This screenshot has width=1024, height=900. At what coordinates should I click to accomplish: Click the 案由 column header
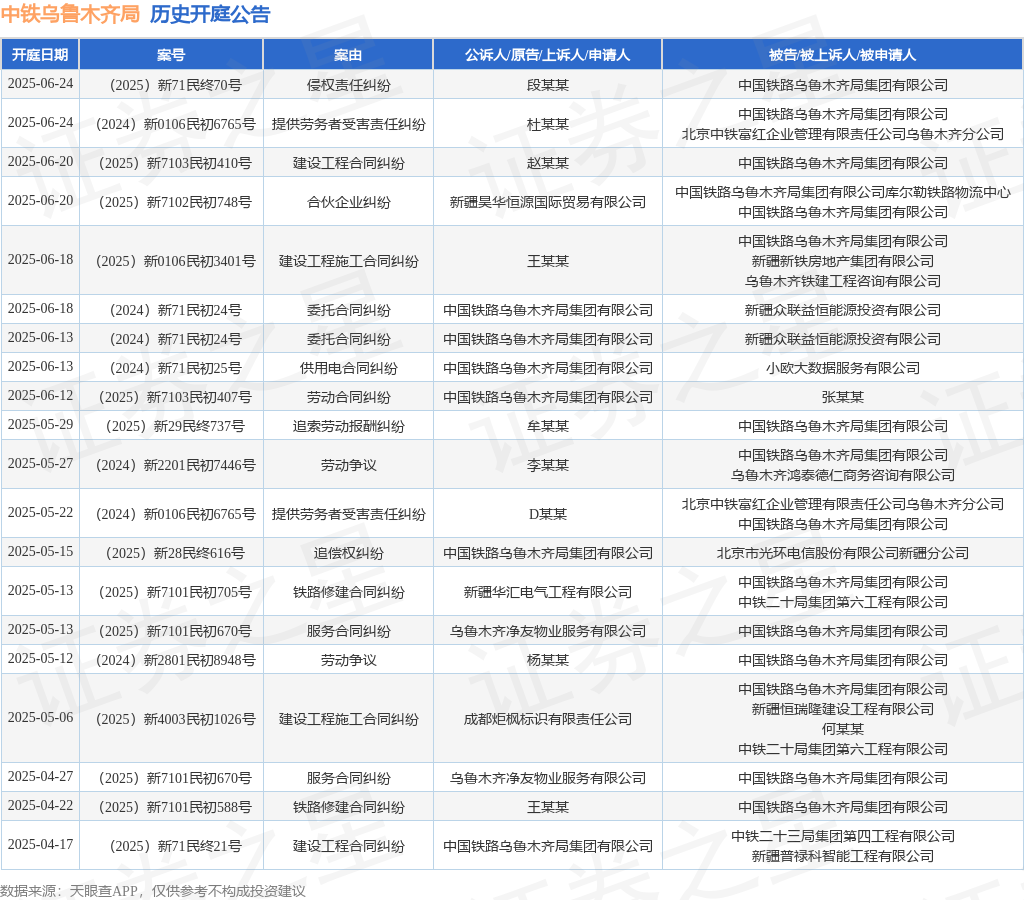point(348,55)
